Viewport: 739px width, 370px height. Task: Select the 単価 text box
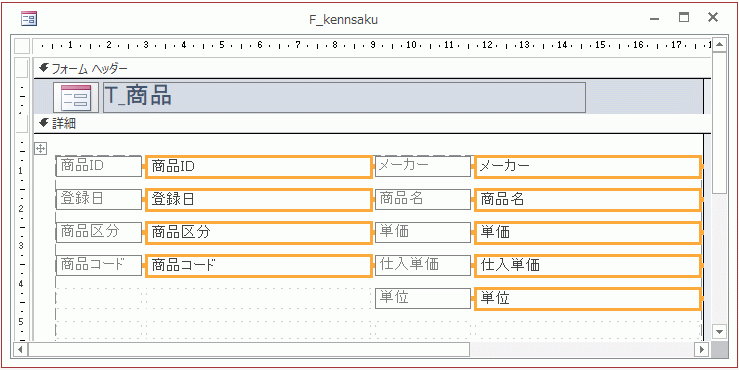pyautogui.click(x=588, y=233)
